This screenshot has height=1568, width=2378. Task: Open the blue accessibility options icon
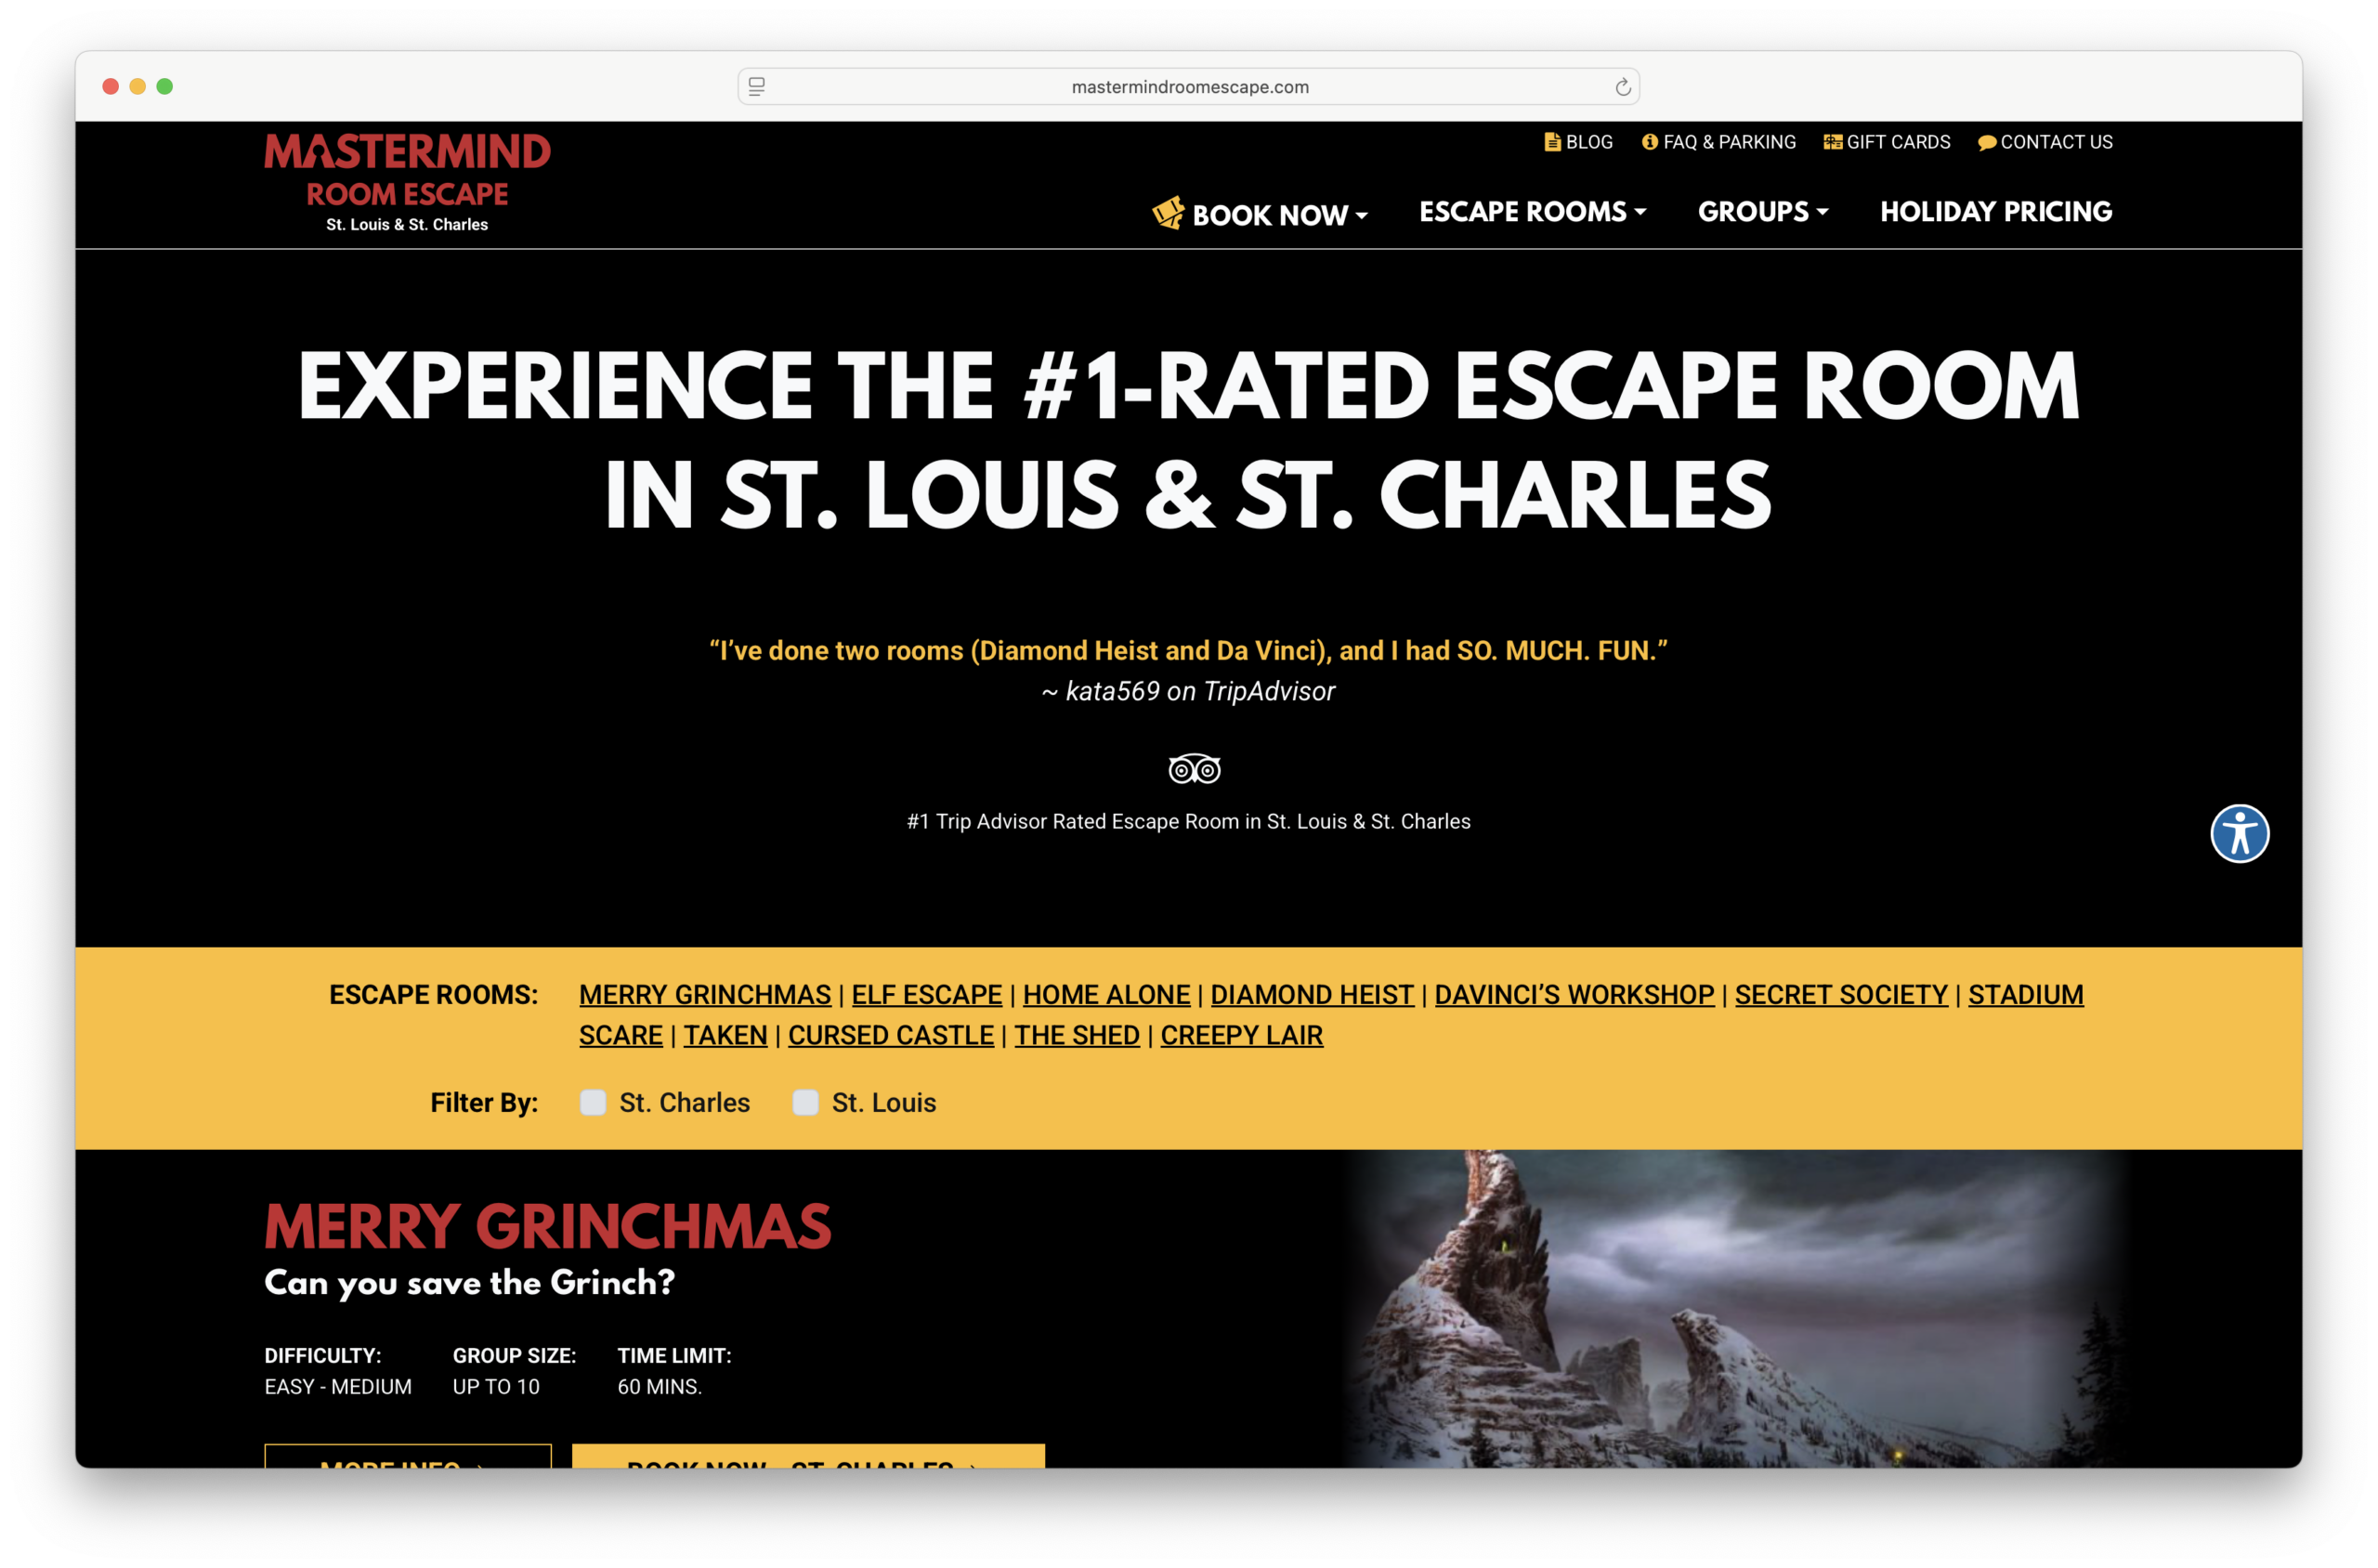click(x=2240, y=833)
